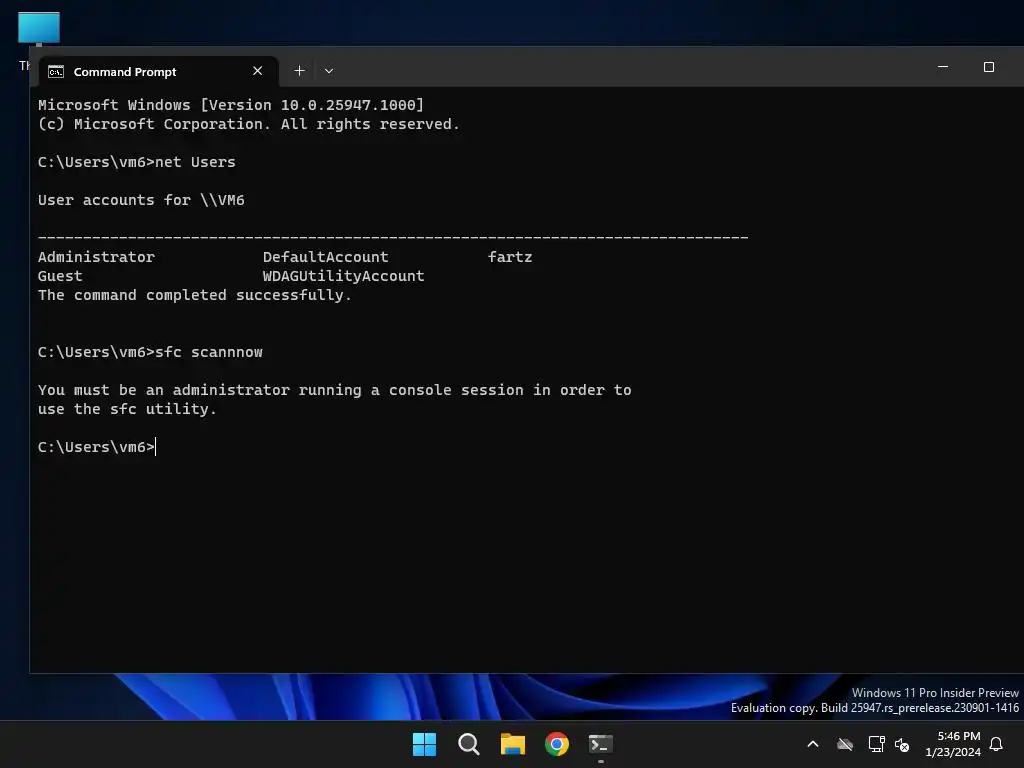Image resolution: width=1024 pixels, height=768 pixels.
Task: Open a new terminal tab with plus icon
Action: (x=299, y=71)
